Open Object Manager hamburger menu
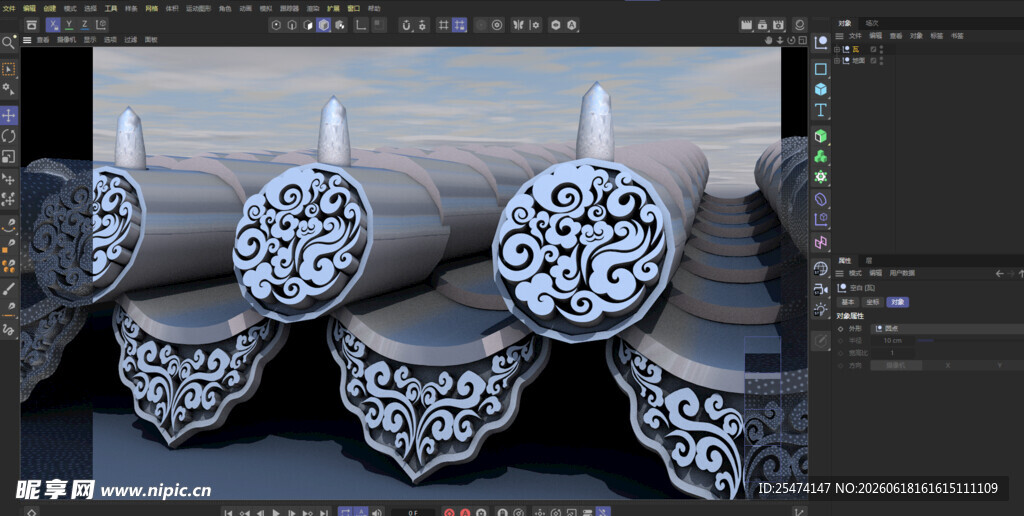The image size is (1024, 516). pyautogui.click(x=840, y=36)
